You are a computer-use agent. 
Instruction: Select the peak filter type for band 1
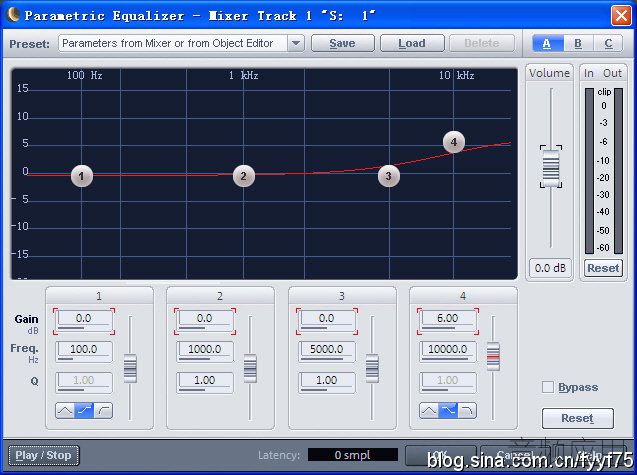[65, 411]
